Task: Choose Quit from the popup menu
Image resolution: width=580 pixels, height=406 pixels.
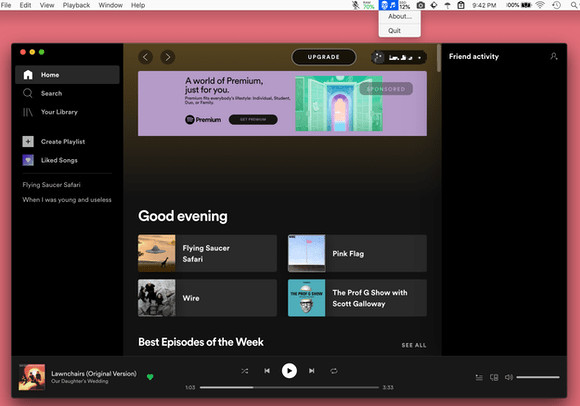Action: point(399,30)
